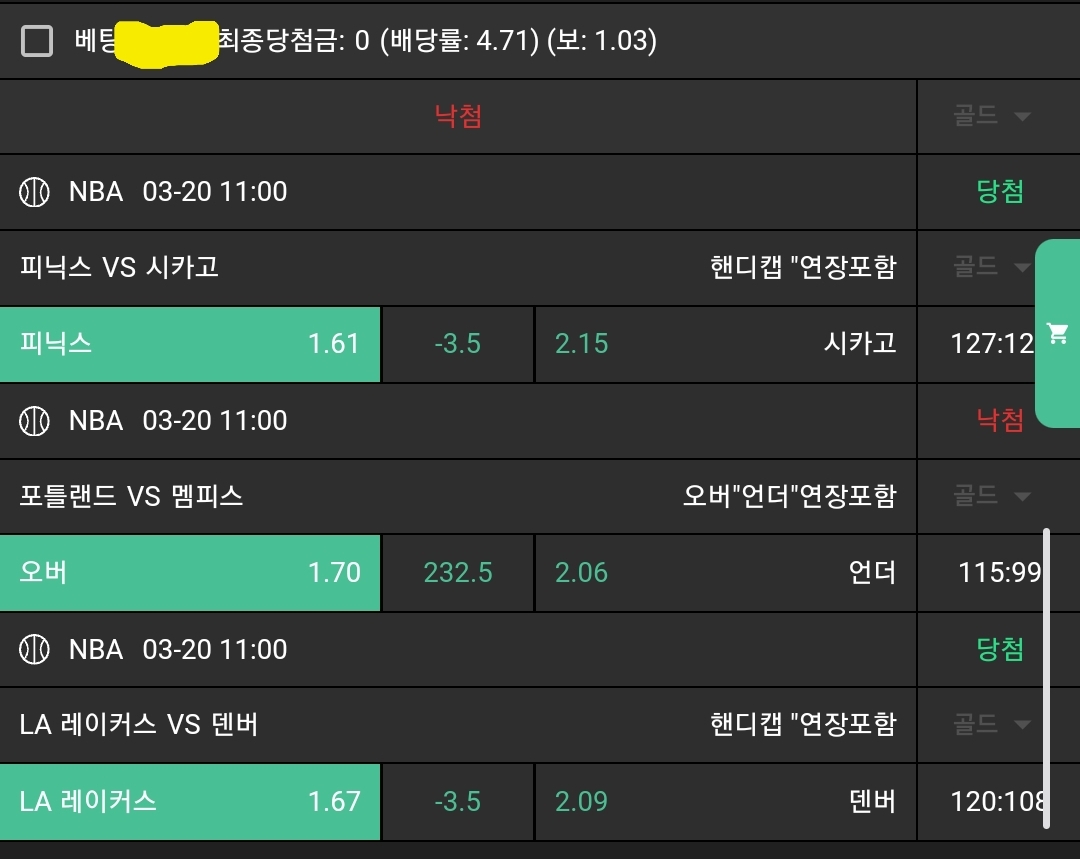1080x859 pixels.
Task: Open 골드 dropdown in the 낙첨 summary row
Action: click(x=991, y=116)
